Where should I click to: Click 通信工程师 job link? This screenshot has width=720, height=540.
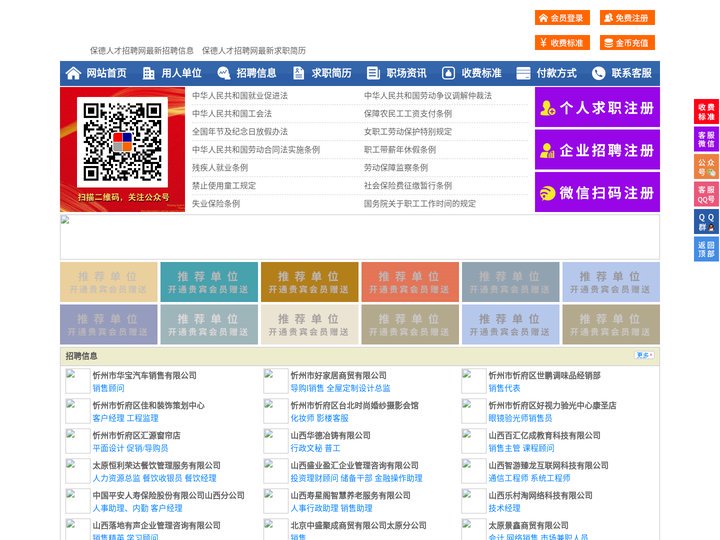tap(508, 478)
